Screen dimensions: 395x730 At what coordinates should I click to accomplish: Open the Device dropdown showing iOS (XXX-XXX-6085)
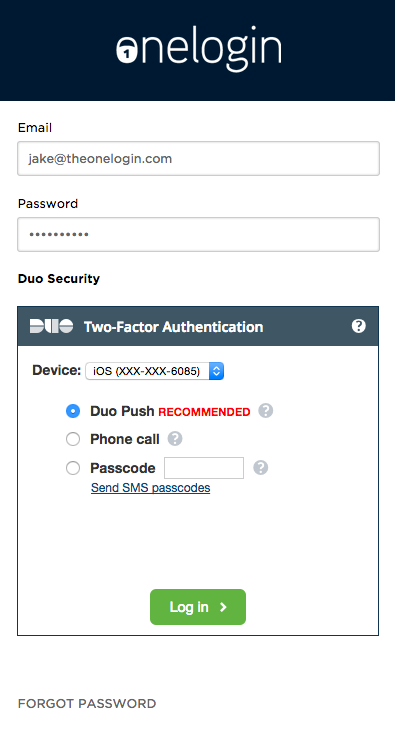(155, 371)
